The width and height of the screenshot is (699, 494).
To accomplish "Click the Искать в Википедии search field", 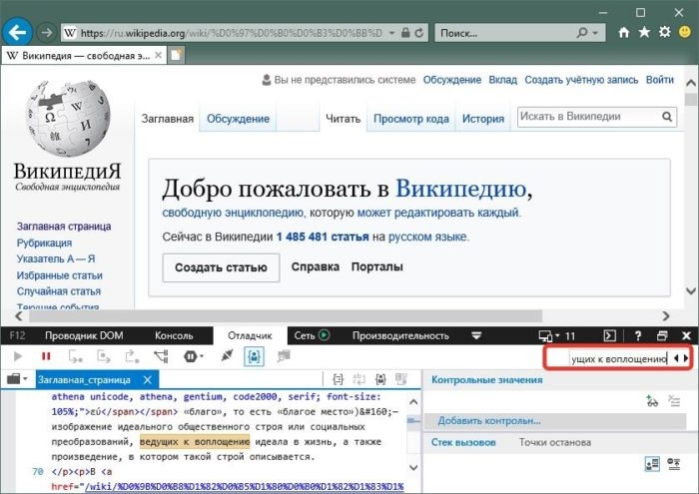I will coord(588,117).
